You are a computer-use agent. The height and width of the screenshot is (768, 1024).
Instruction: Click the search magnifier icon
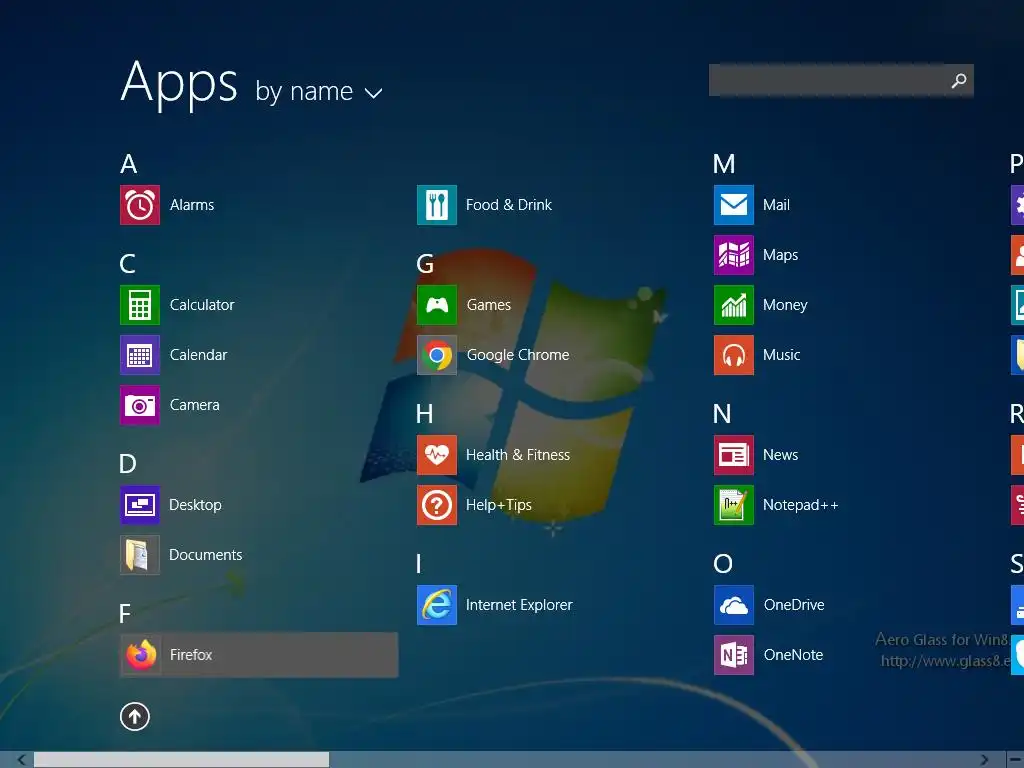959,80
